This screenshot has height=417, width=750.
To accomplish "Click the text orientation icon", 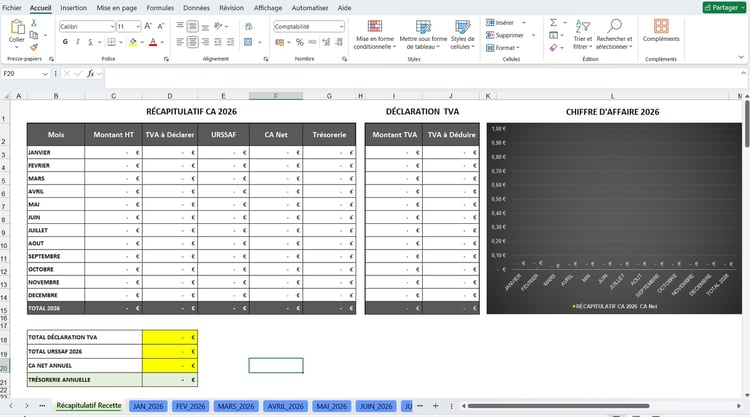I will [218, 26].
